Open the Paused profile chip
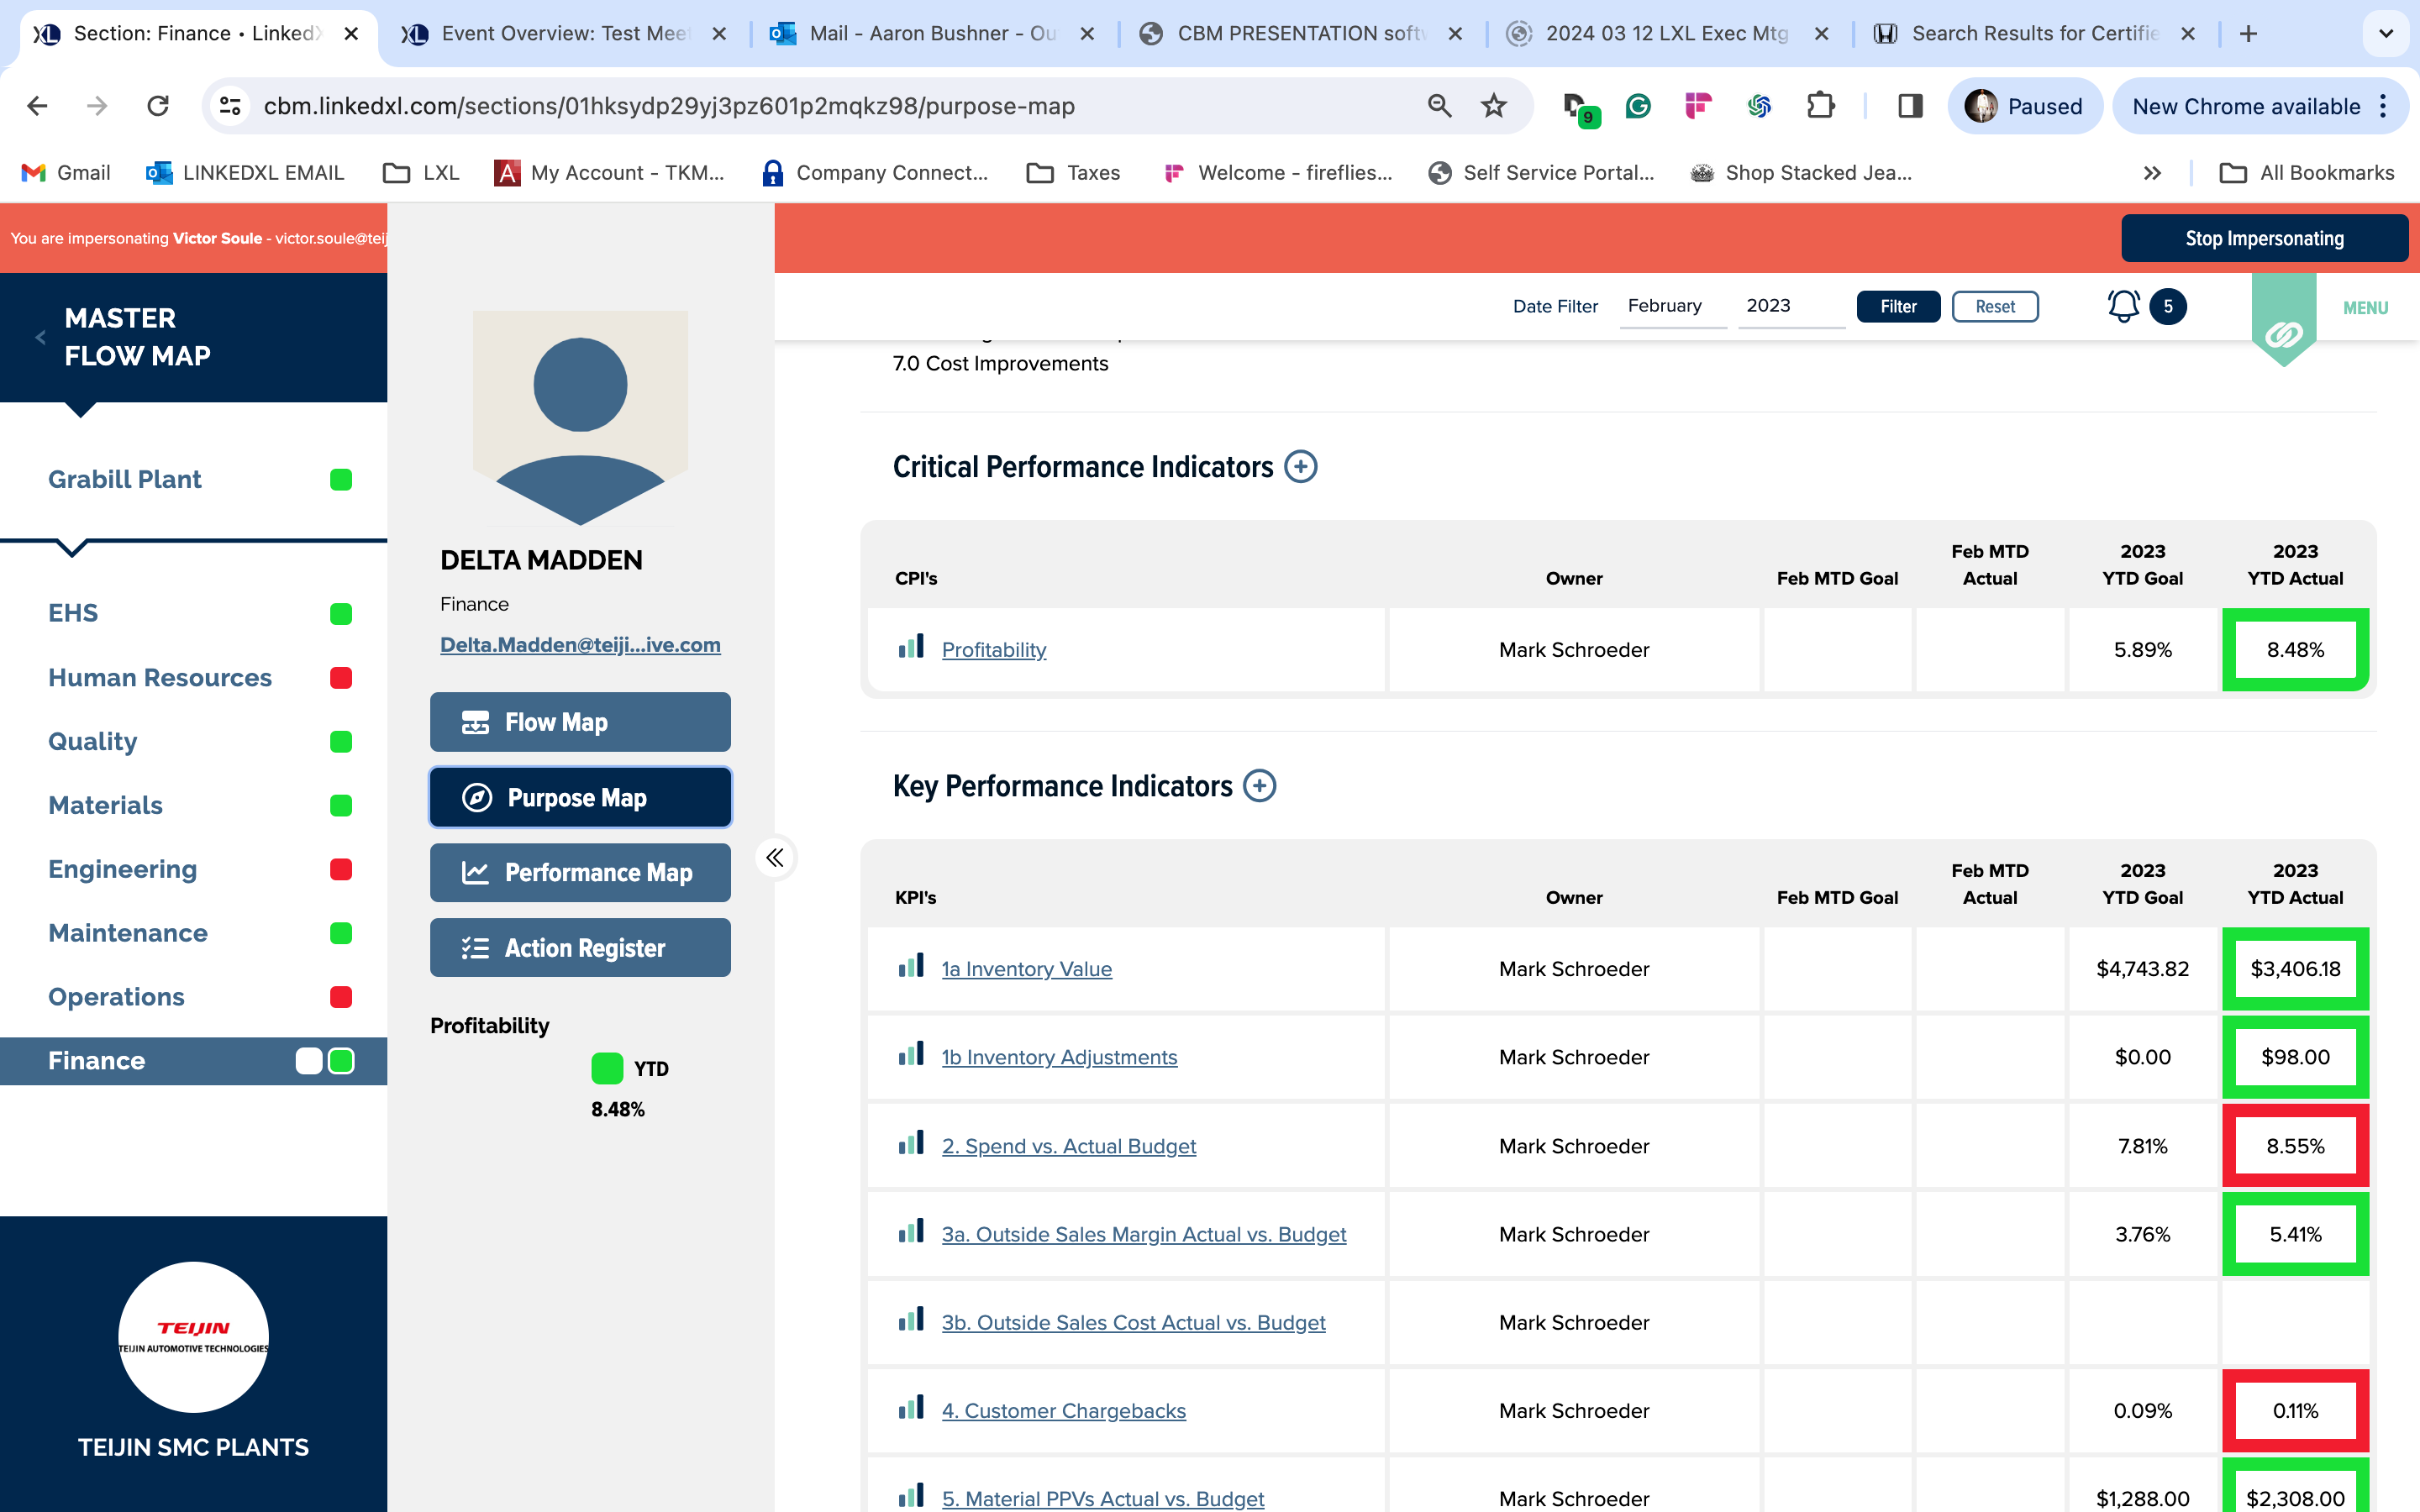Image resolution: width=2420 pixels, height=1512 pixels. (2024, 106)
